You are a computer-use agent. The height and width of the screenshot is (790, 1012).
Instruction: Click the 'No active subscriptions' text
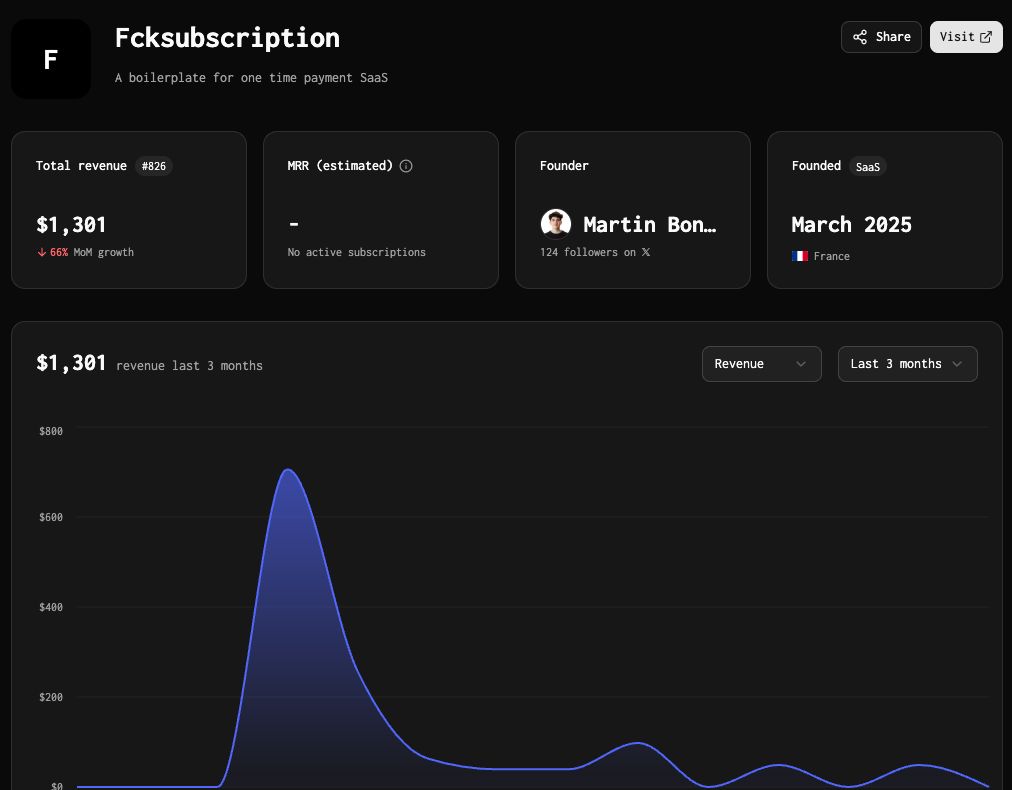coord(356,252)
